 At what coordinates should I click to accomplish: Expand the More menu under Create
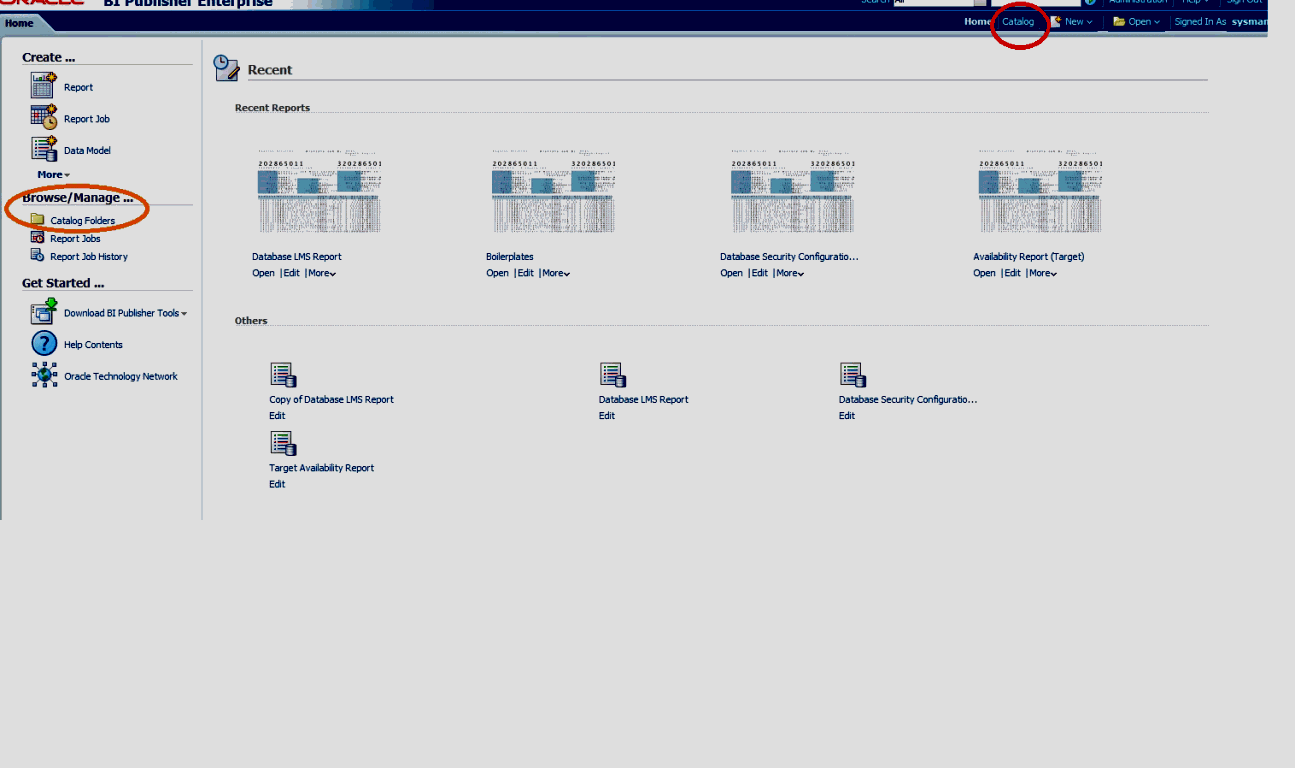click(53, 174)
